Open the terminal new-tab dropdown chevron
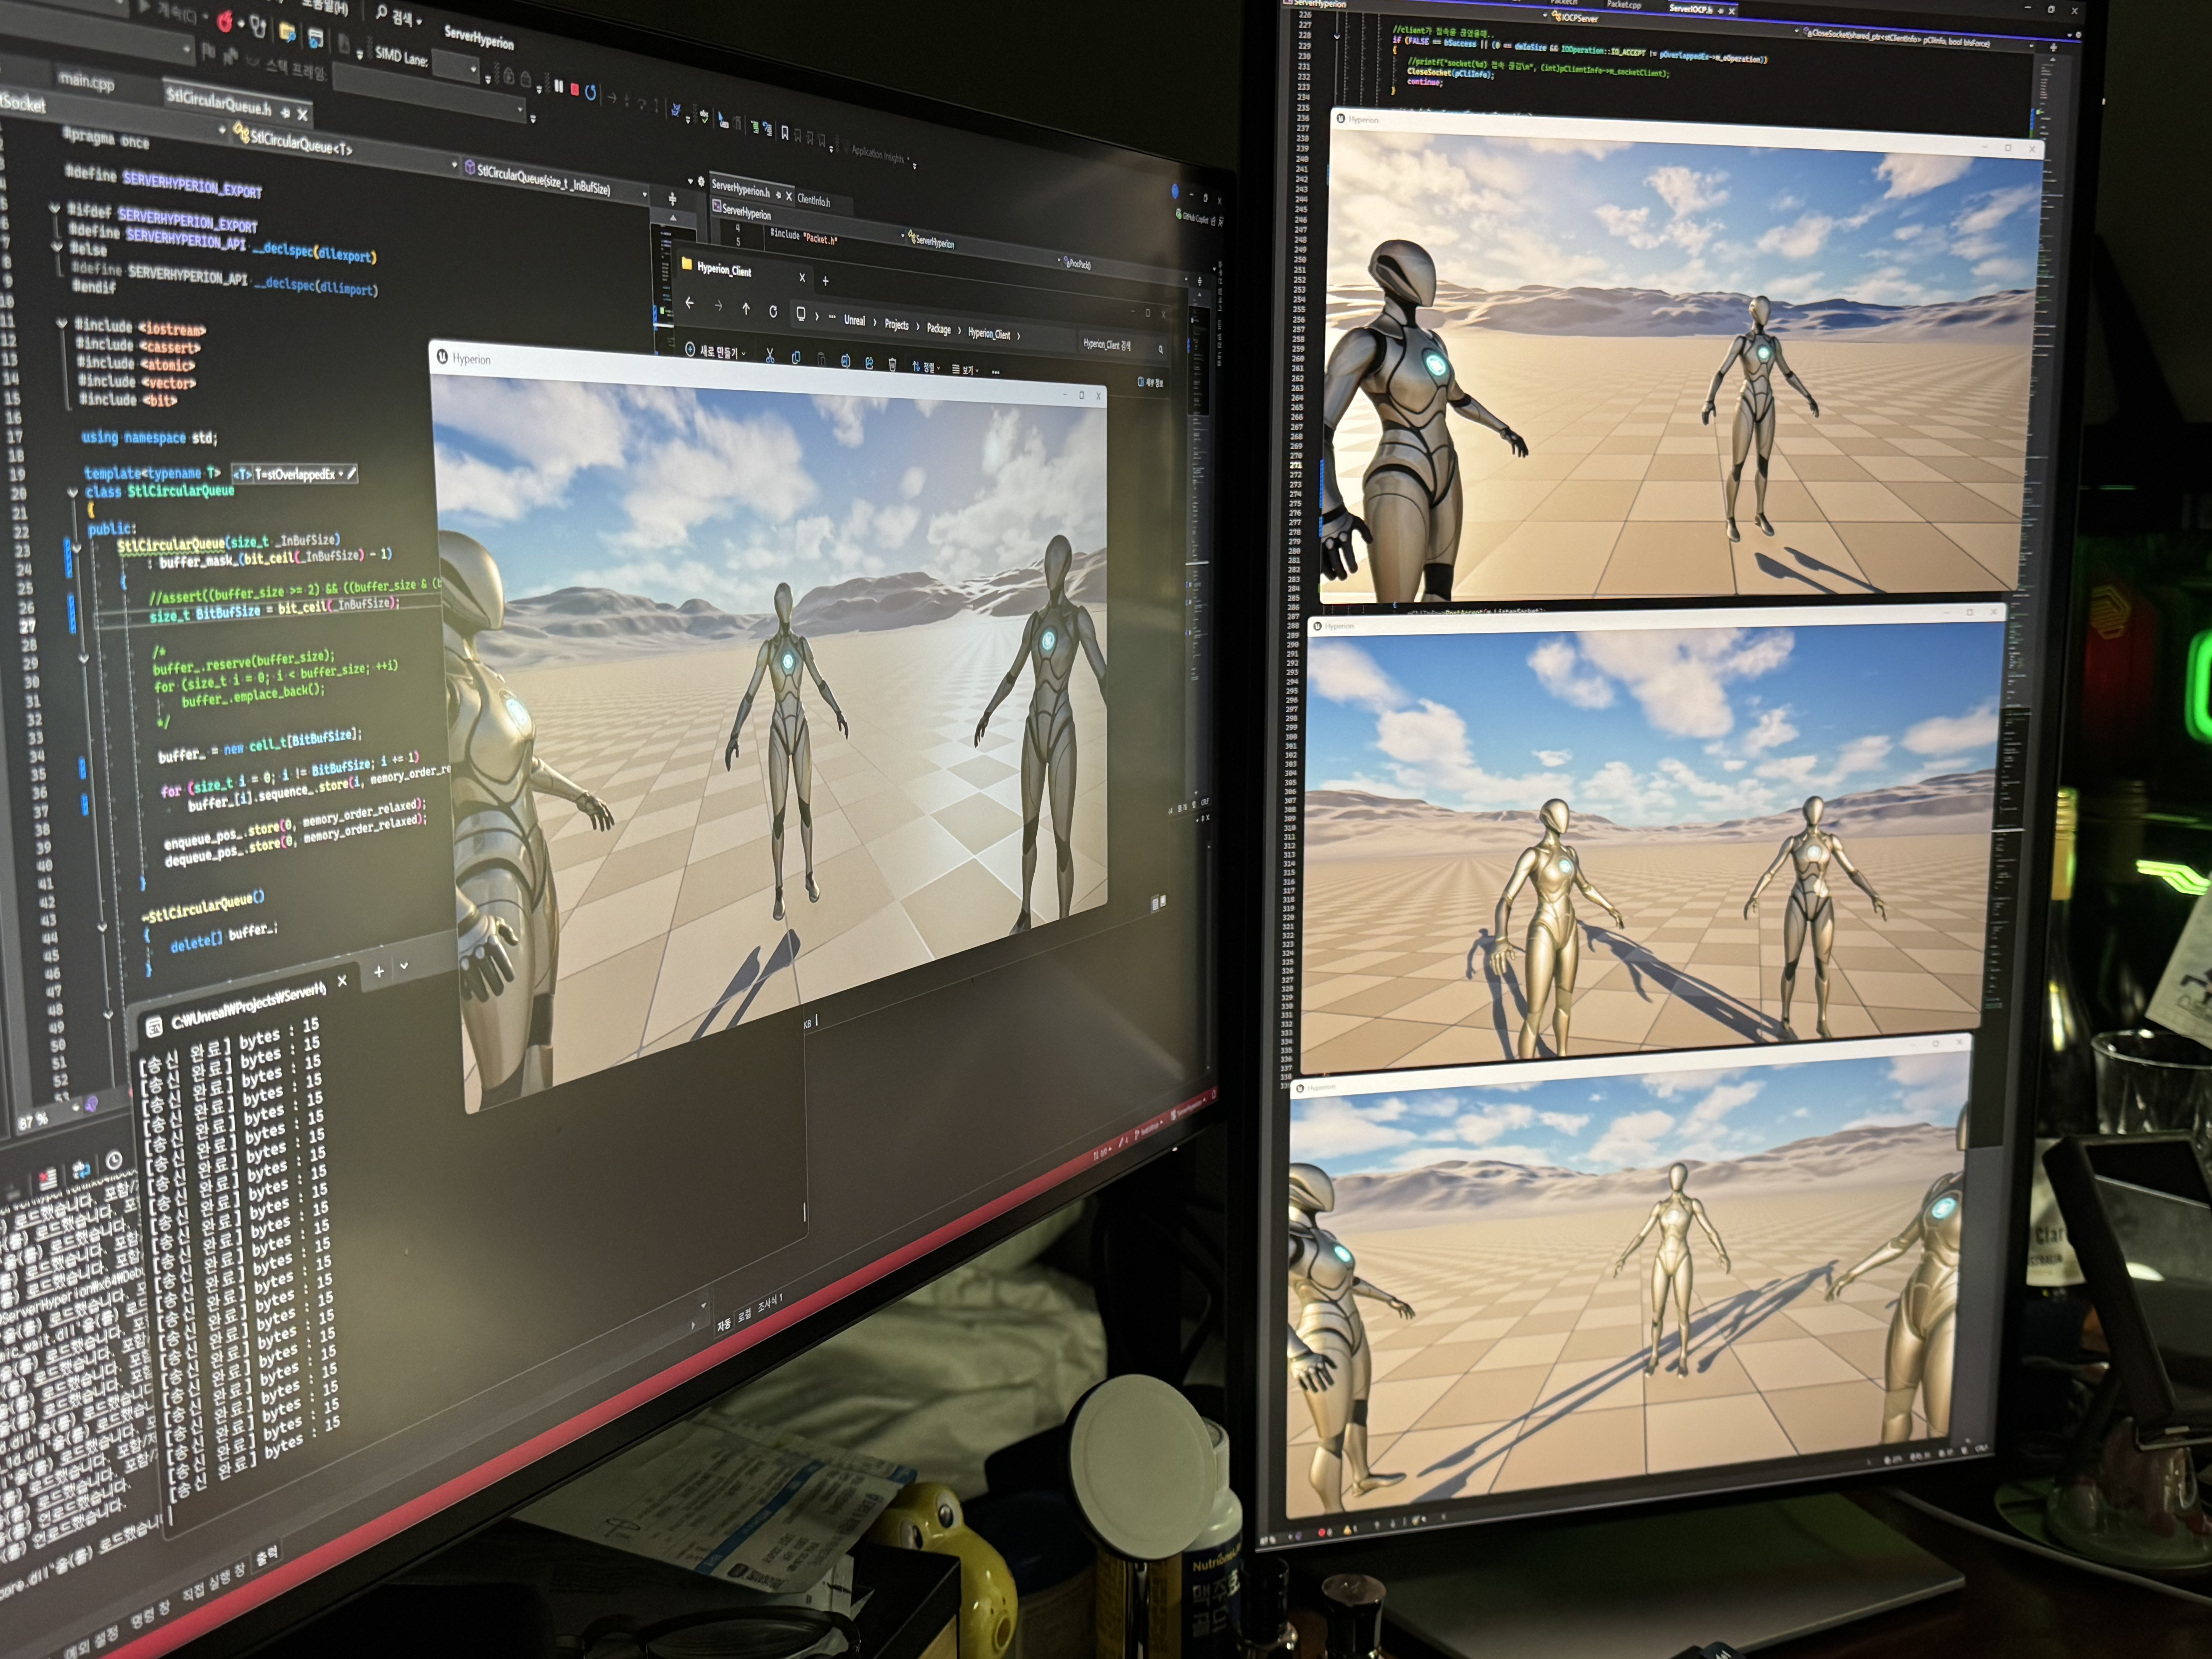 (x=404, y=966)
